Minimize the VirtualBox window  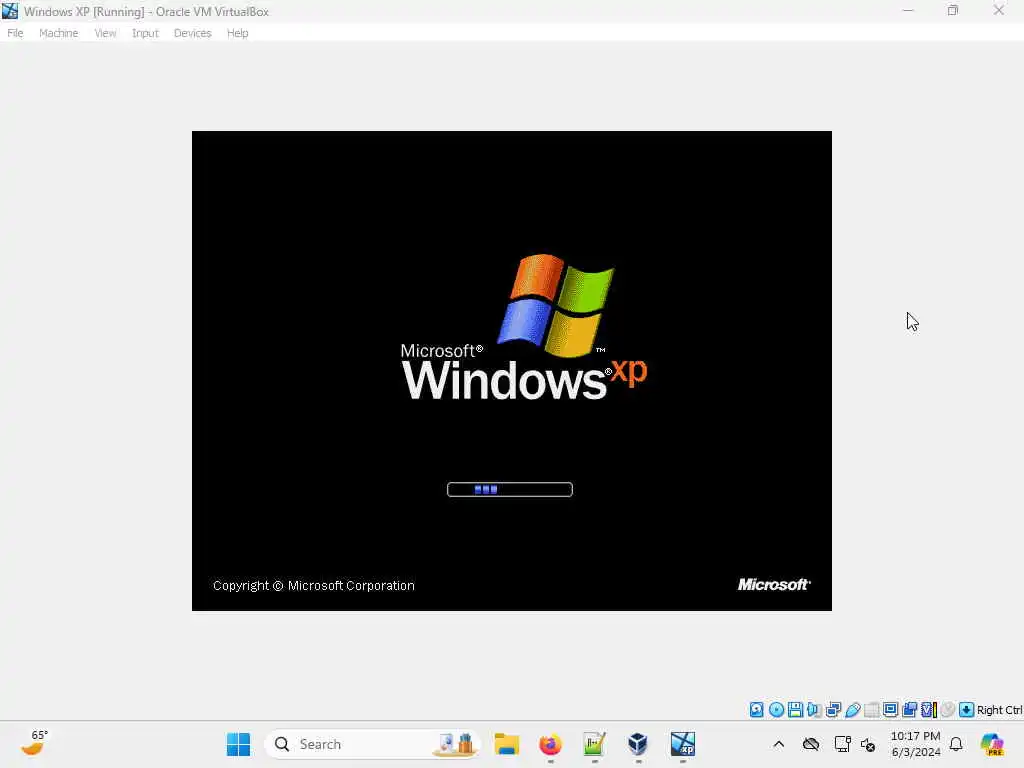point(908,10)
